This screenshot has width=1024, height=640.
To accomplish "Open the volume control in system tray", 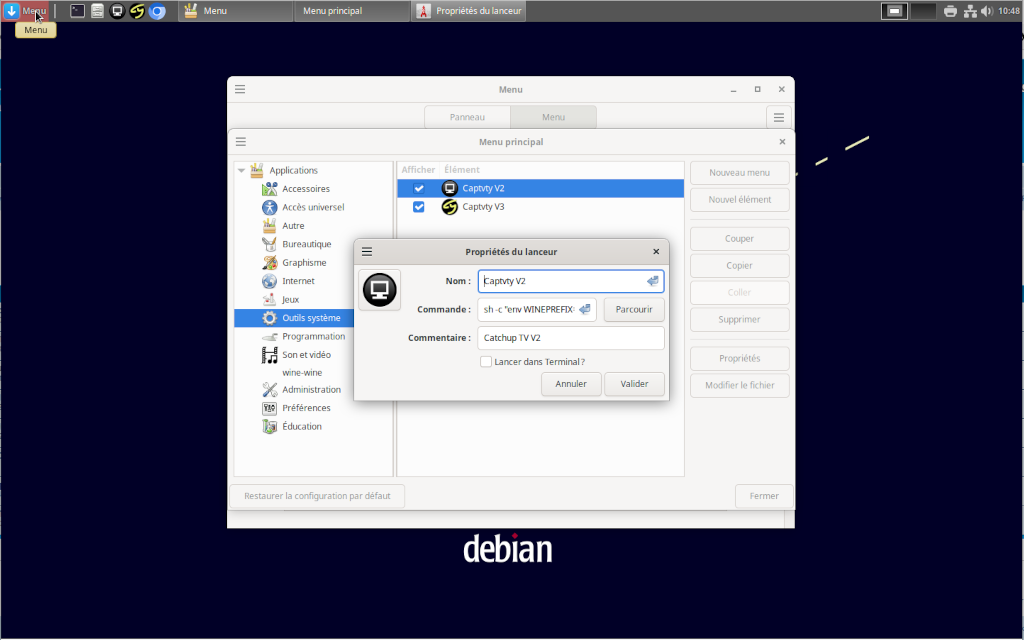I will coord(986,11).
